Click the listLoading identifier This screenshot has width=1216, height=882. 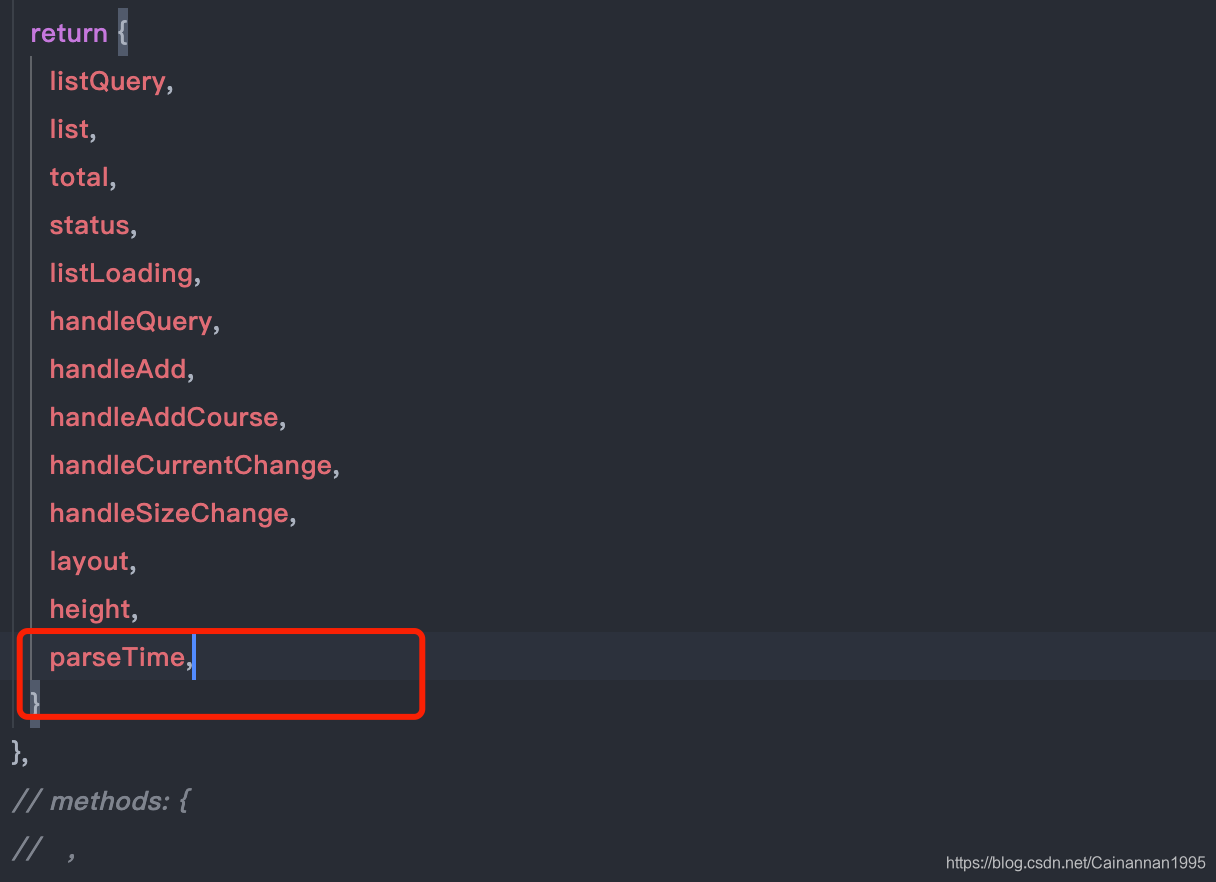point(121,273)
